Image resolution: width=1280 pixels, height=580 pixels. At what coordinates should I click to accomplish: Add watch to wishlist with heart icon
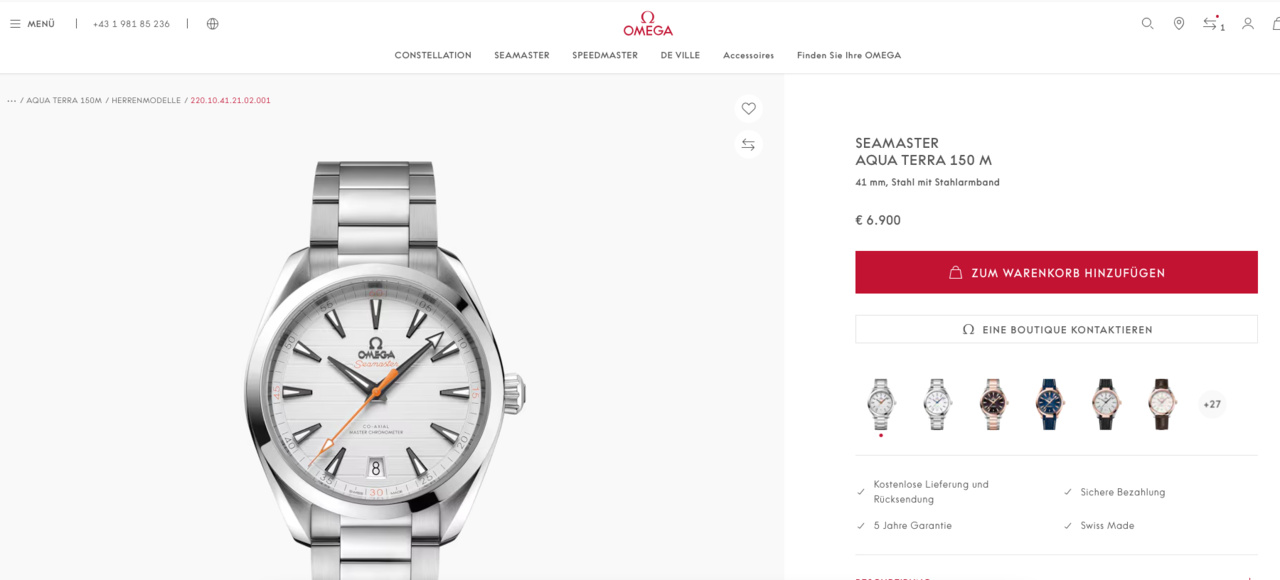(x=748, y=109)
